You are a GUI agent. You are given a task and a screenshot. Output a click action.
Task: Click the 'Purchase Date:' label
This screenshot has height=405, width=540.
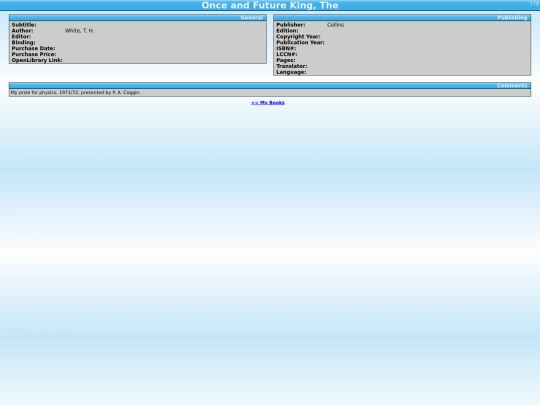[33, 48]
